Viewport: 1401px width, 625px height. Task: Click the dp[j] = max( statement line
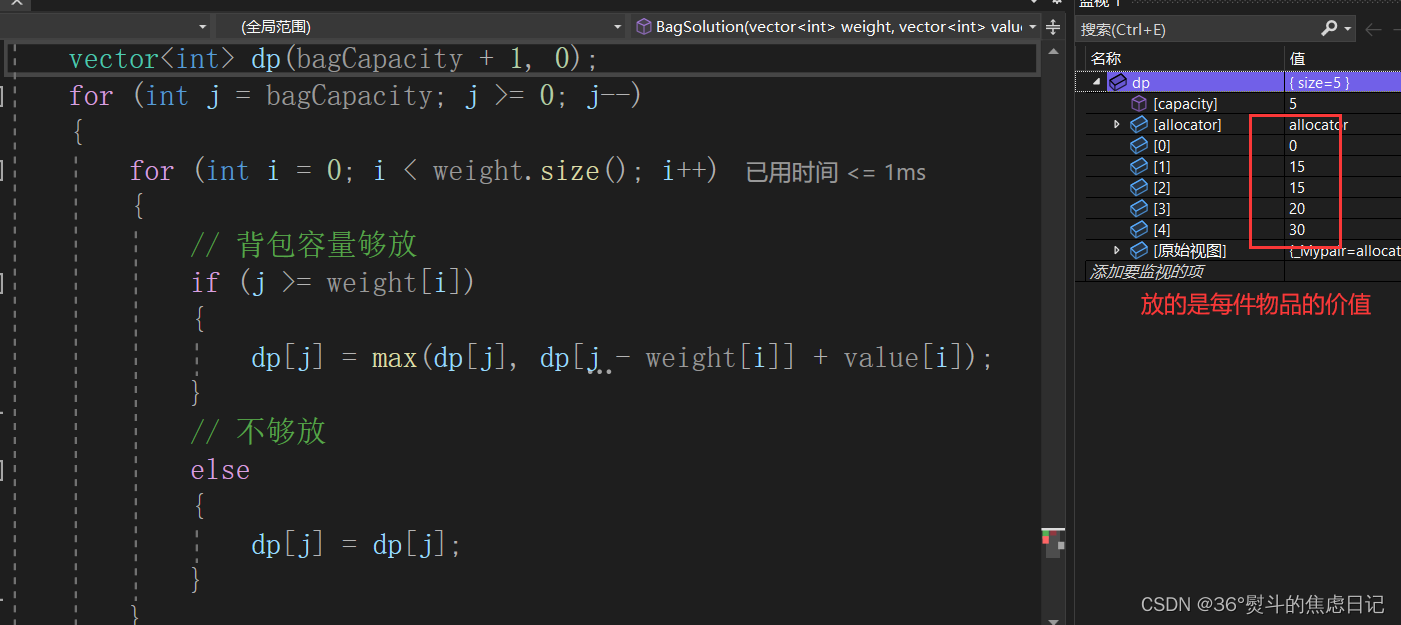click(x=622, y=358)
